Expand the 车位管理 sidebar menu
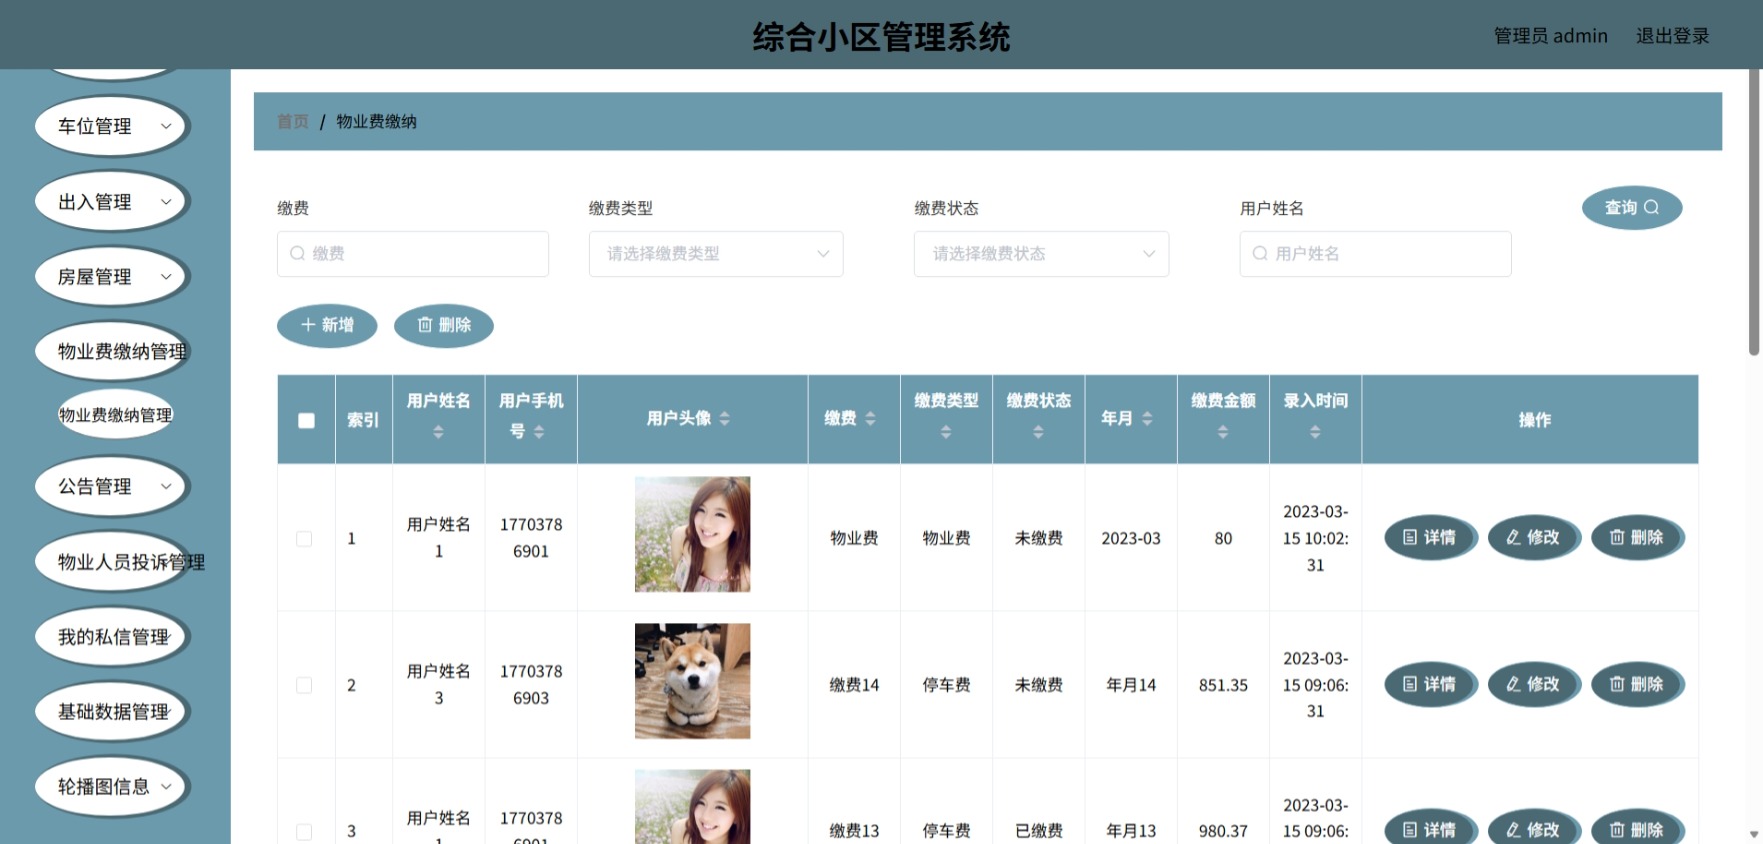The image size is (1763, 844). tap(112, 126)
